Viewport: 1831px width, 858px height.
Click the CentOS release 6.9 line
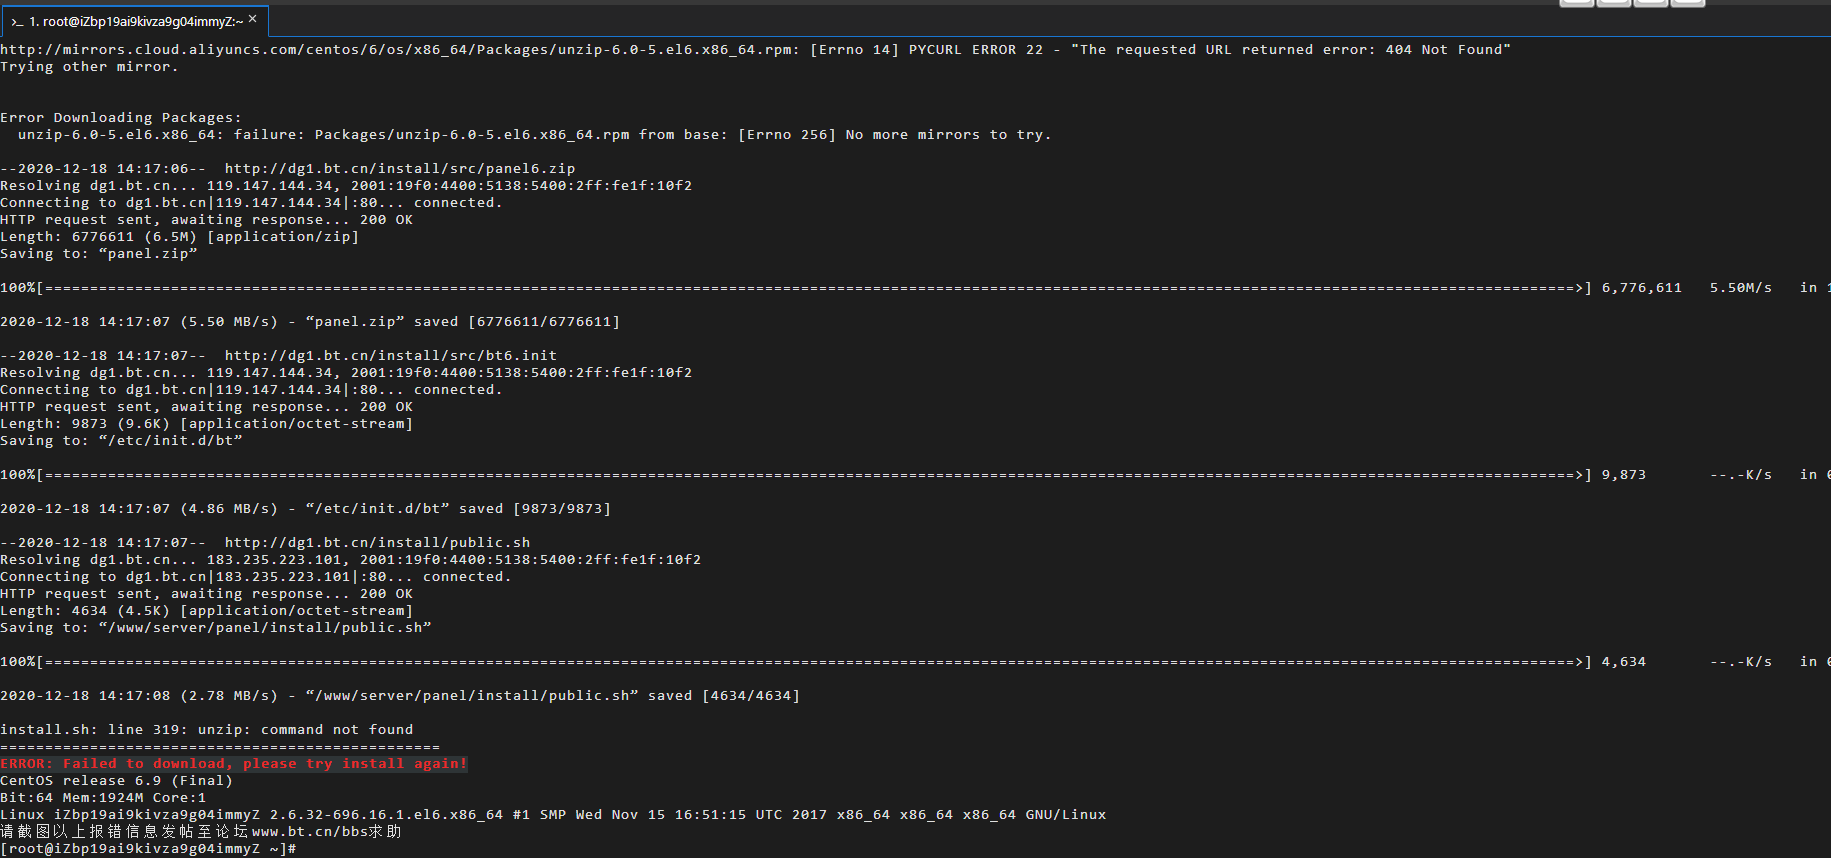[116, 781]
